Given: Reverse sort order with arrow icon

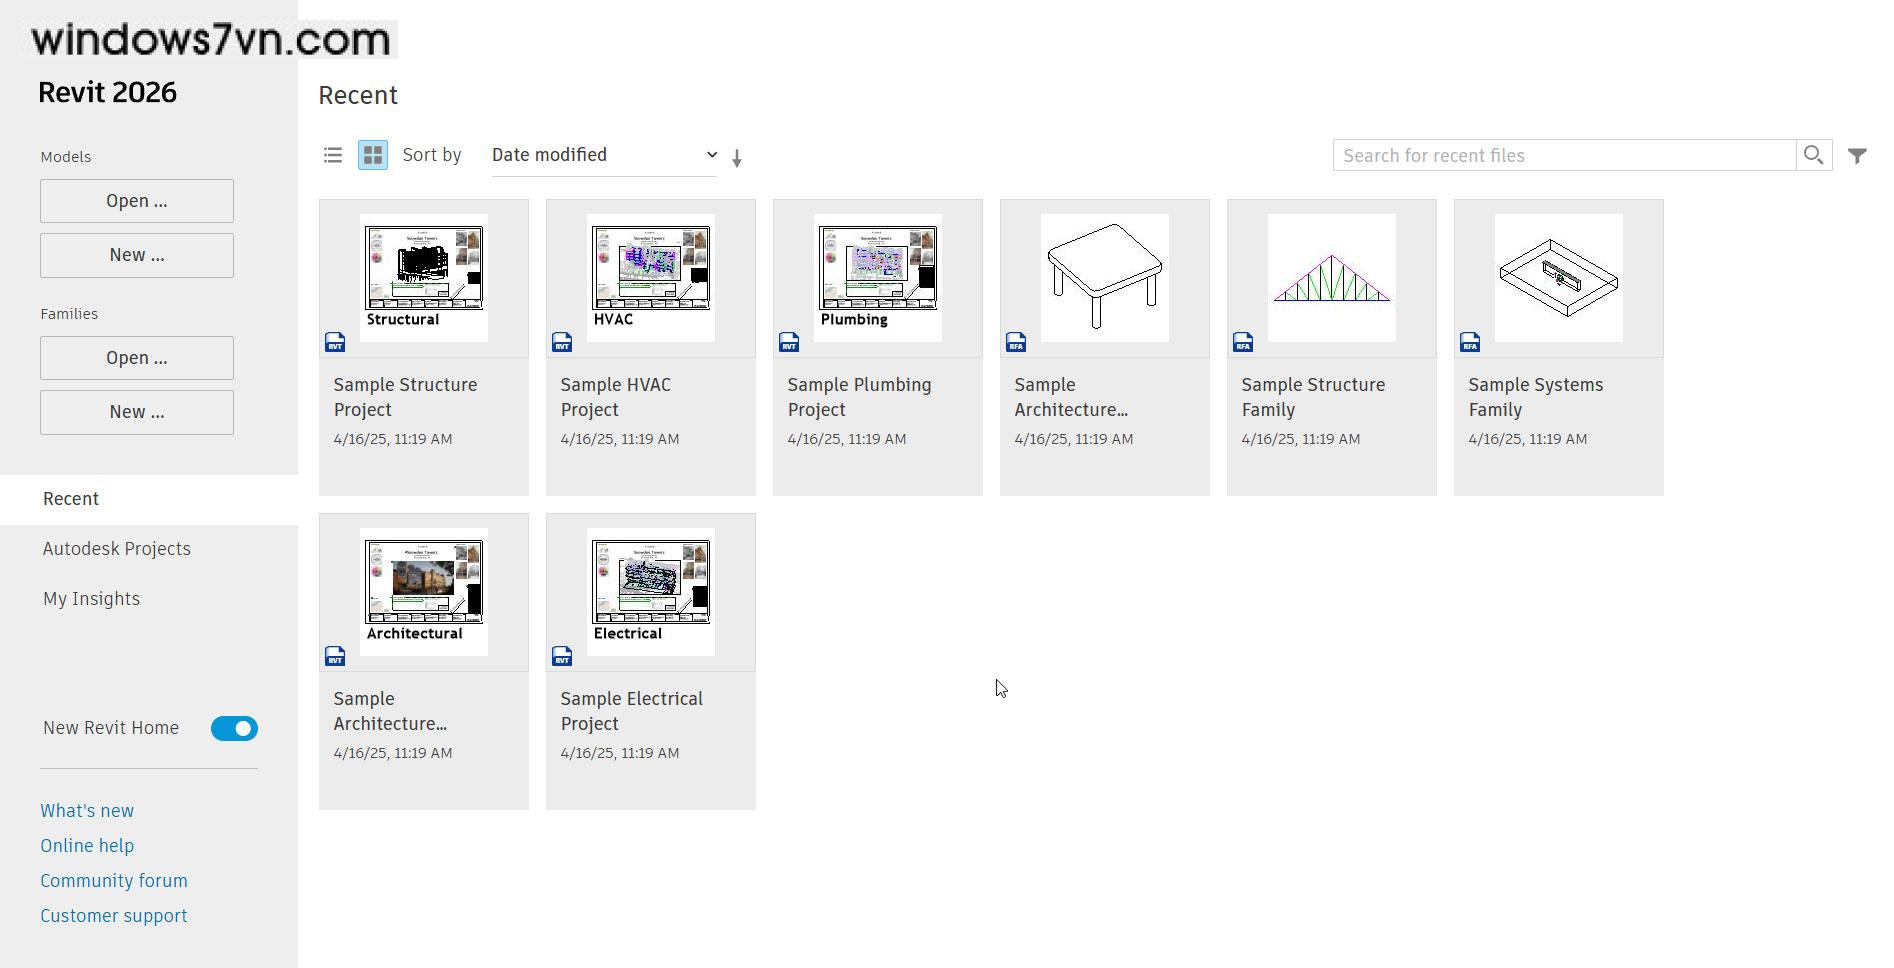Looking at the screenshot, I should pyautogui.click(x=737, y=158).
